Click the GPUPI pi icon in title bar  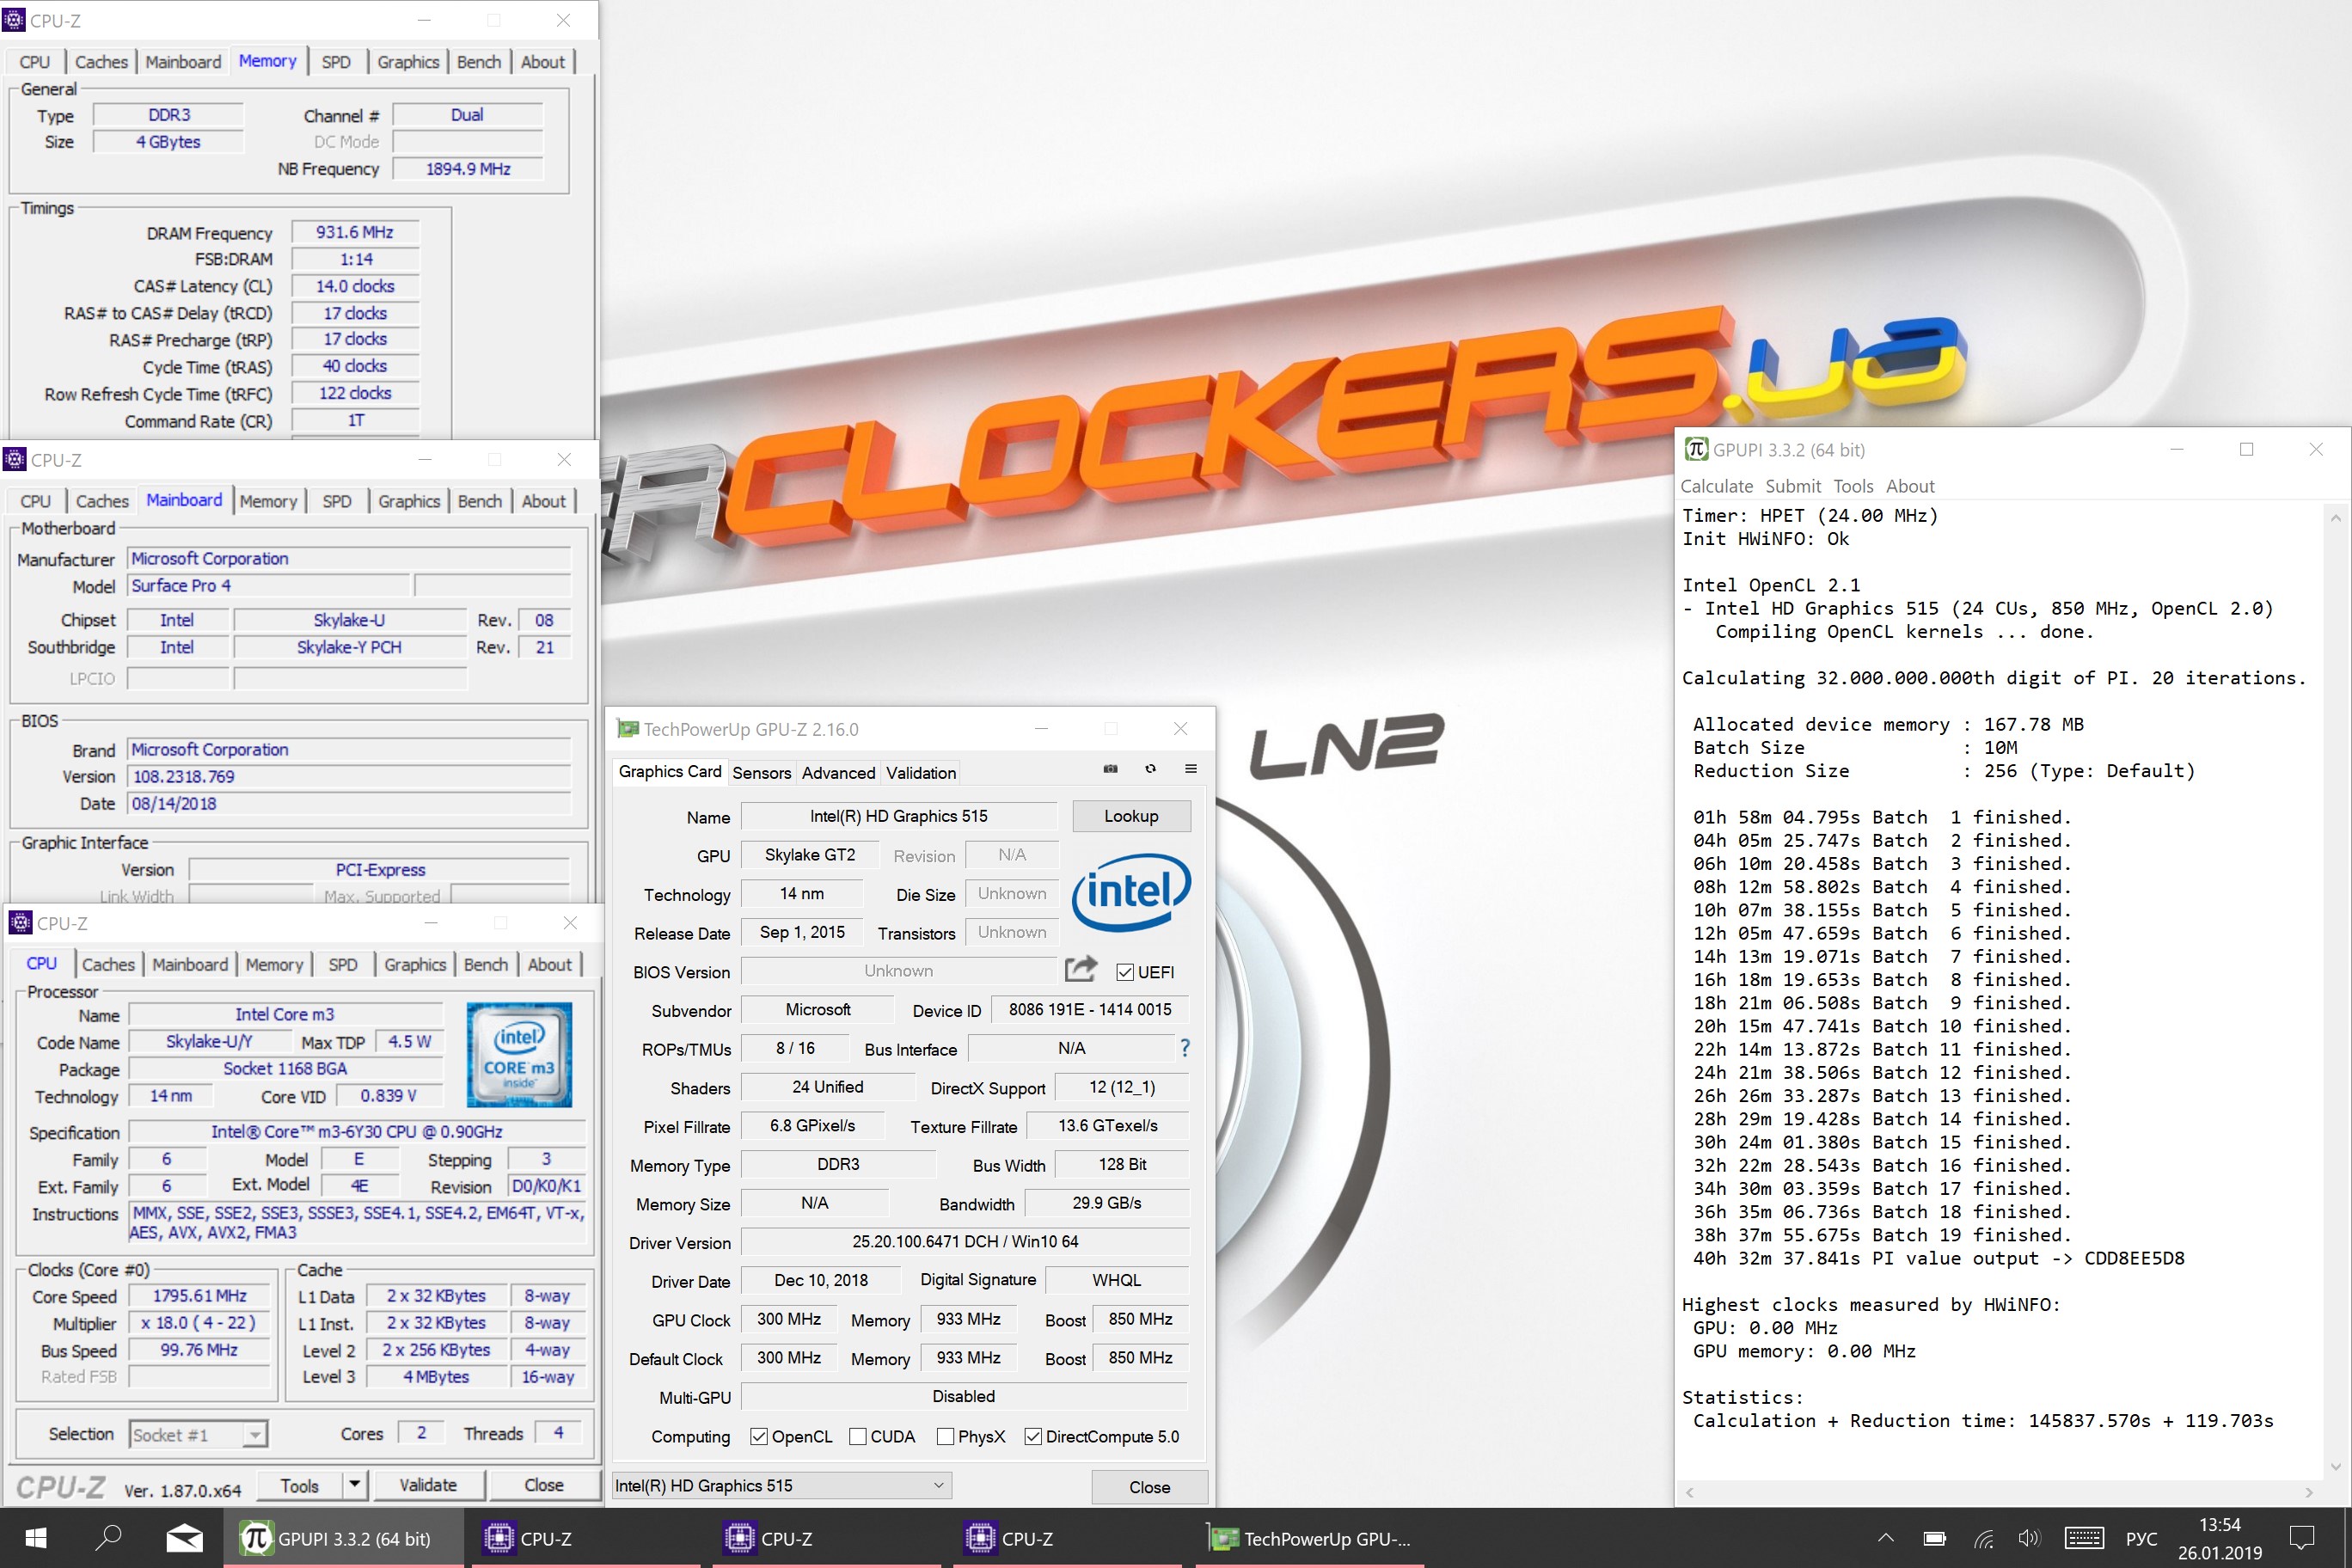point(1696,449)
